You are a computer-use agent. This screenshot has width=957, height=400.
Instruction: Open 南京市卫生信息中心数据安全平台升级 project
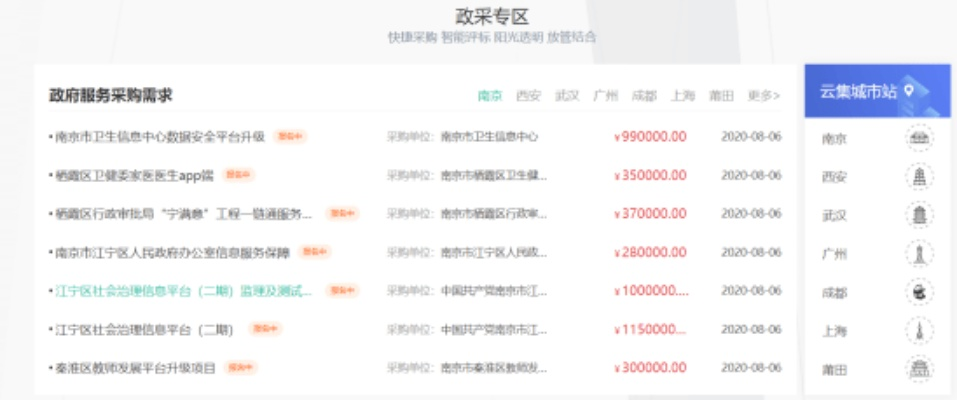pyautogui.click(x=160, y=137)
